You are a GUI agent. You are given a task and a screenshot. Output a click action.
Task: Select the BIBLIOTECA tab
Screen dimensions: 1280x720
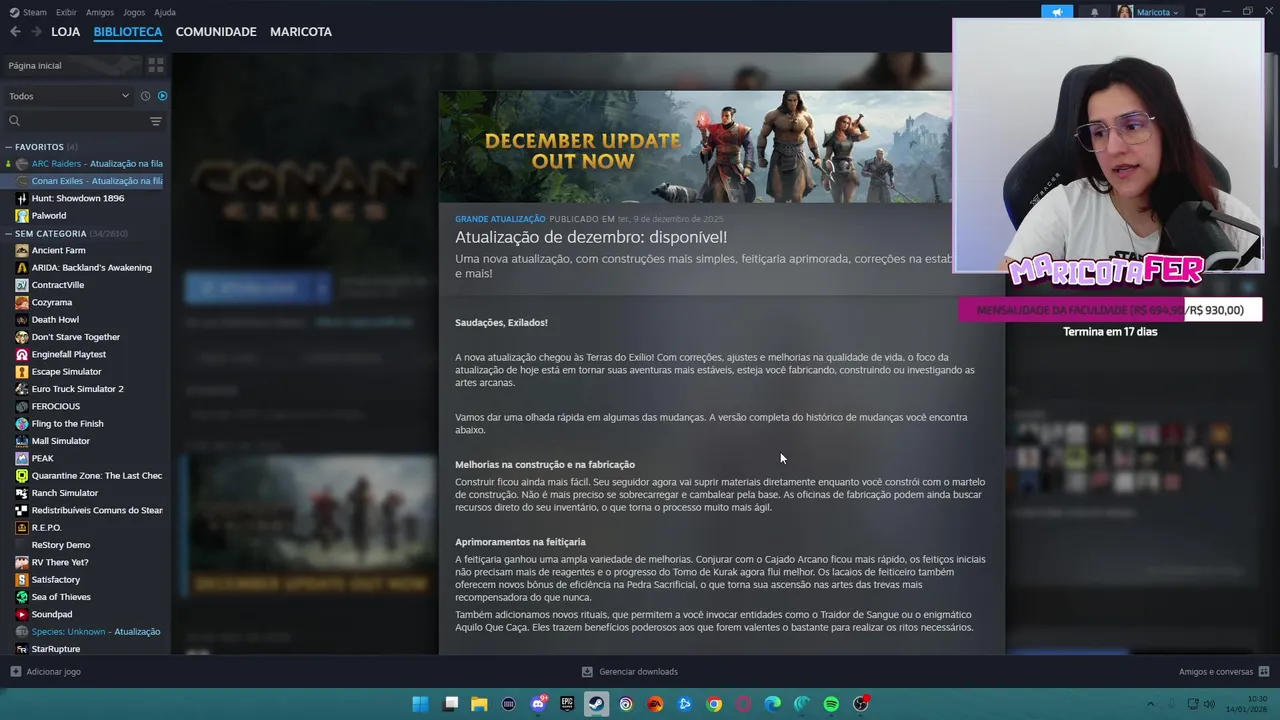128,32
